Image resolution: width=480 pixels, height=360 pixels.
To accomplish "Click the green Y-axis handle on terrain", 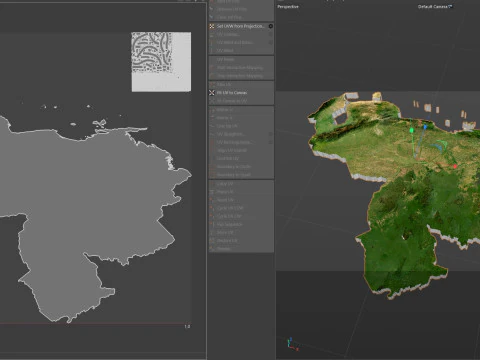I will [x=412, y=130].
